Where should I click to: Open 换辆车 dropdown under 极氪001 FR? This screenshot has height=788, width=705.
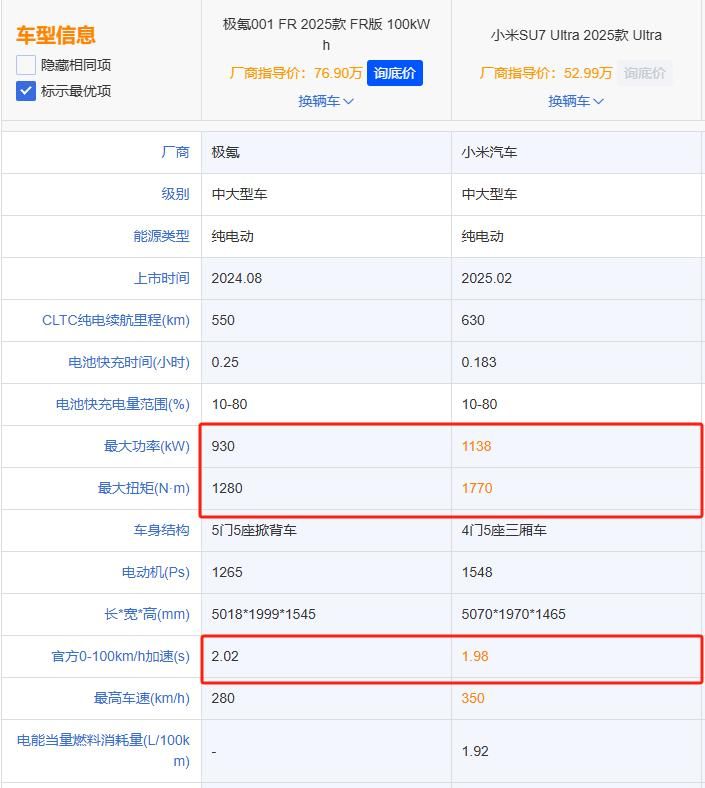(x=326, y=101)
